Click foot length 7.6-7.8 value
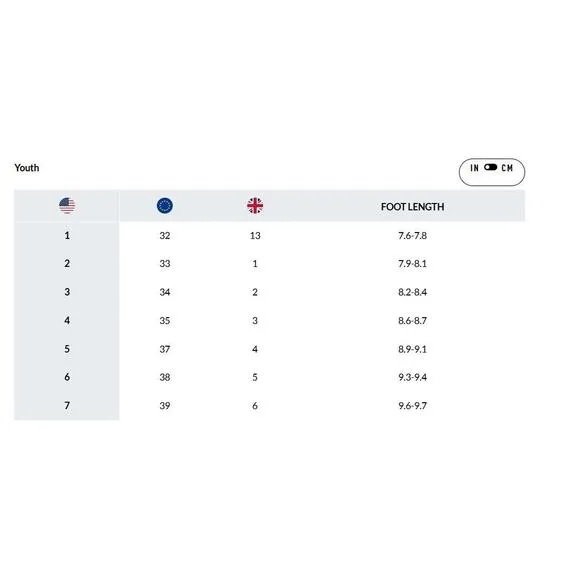 pos(412,236)
